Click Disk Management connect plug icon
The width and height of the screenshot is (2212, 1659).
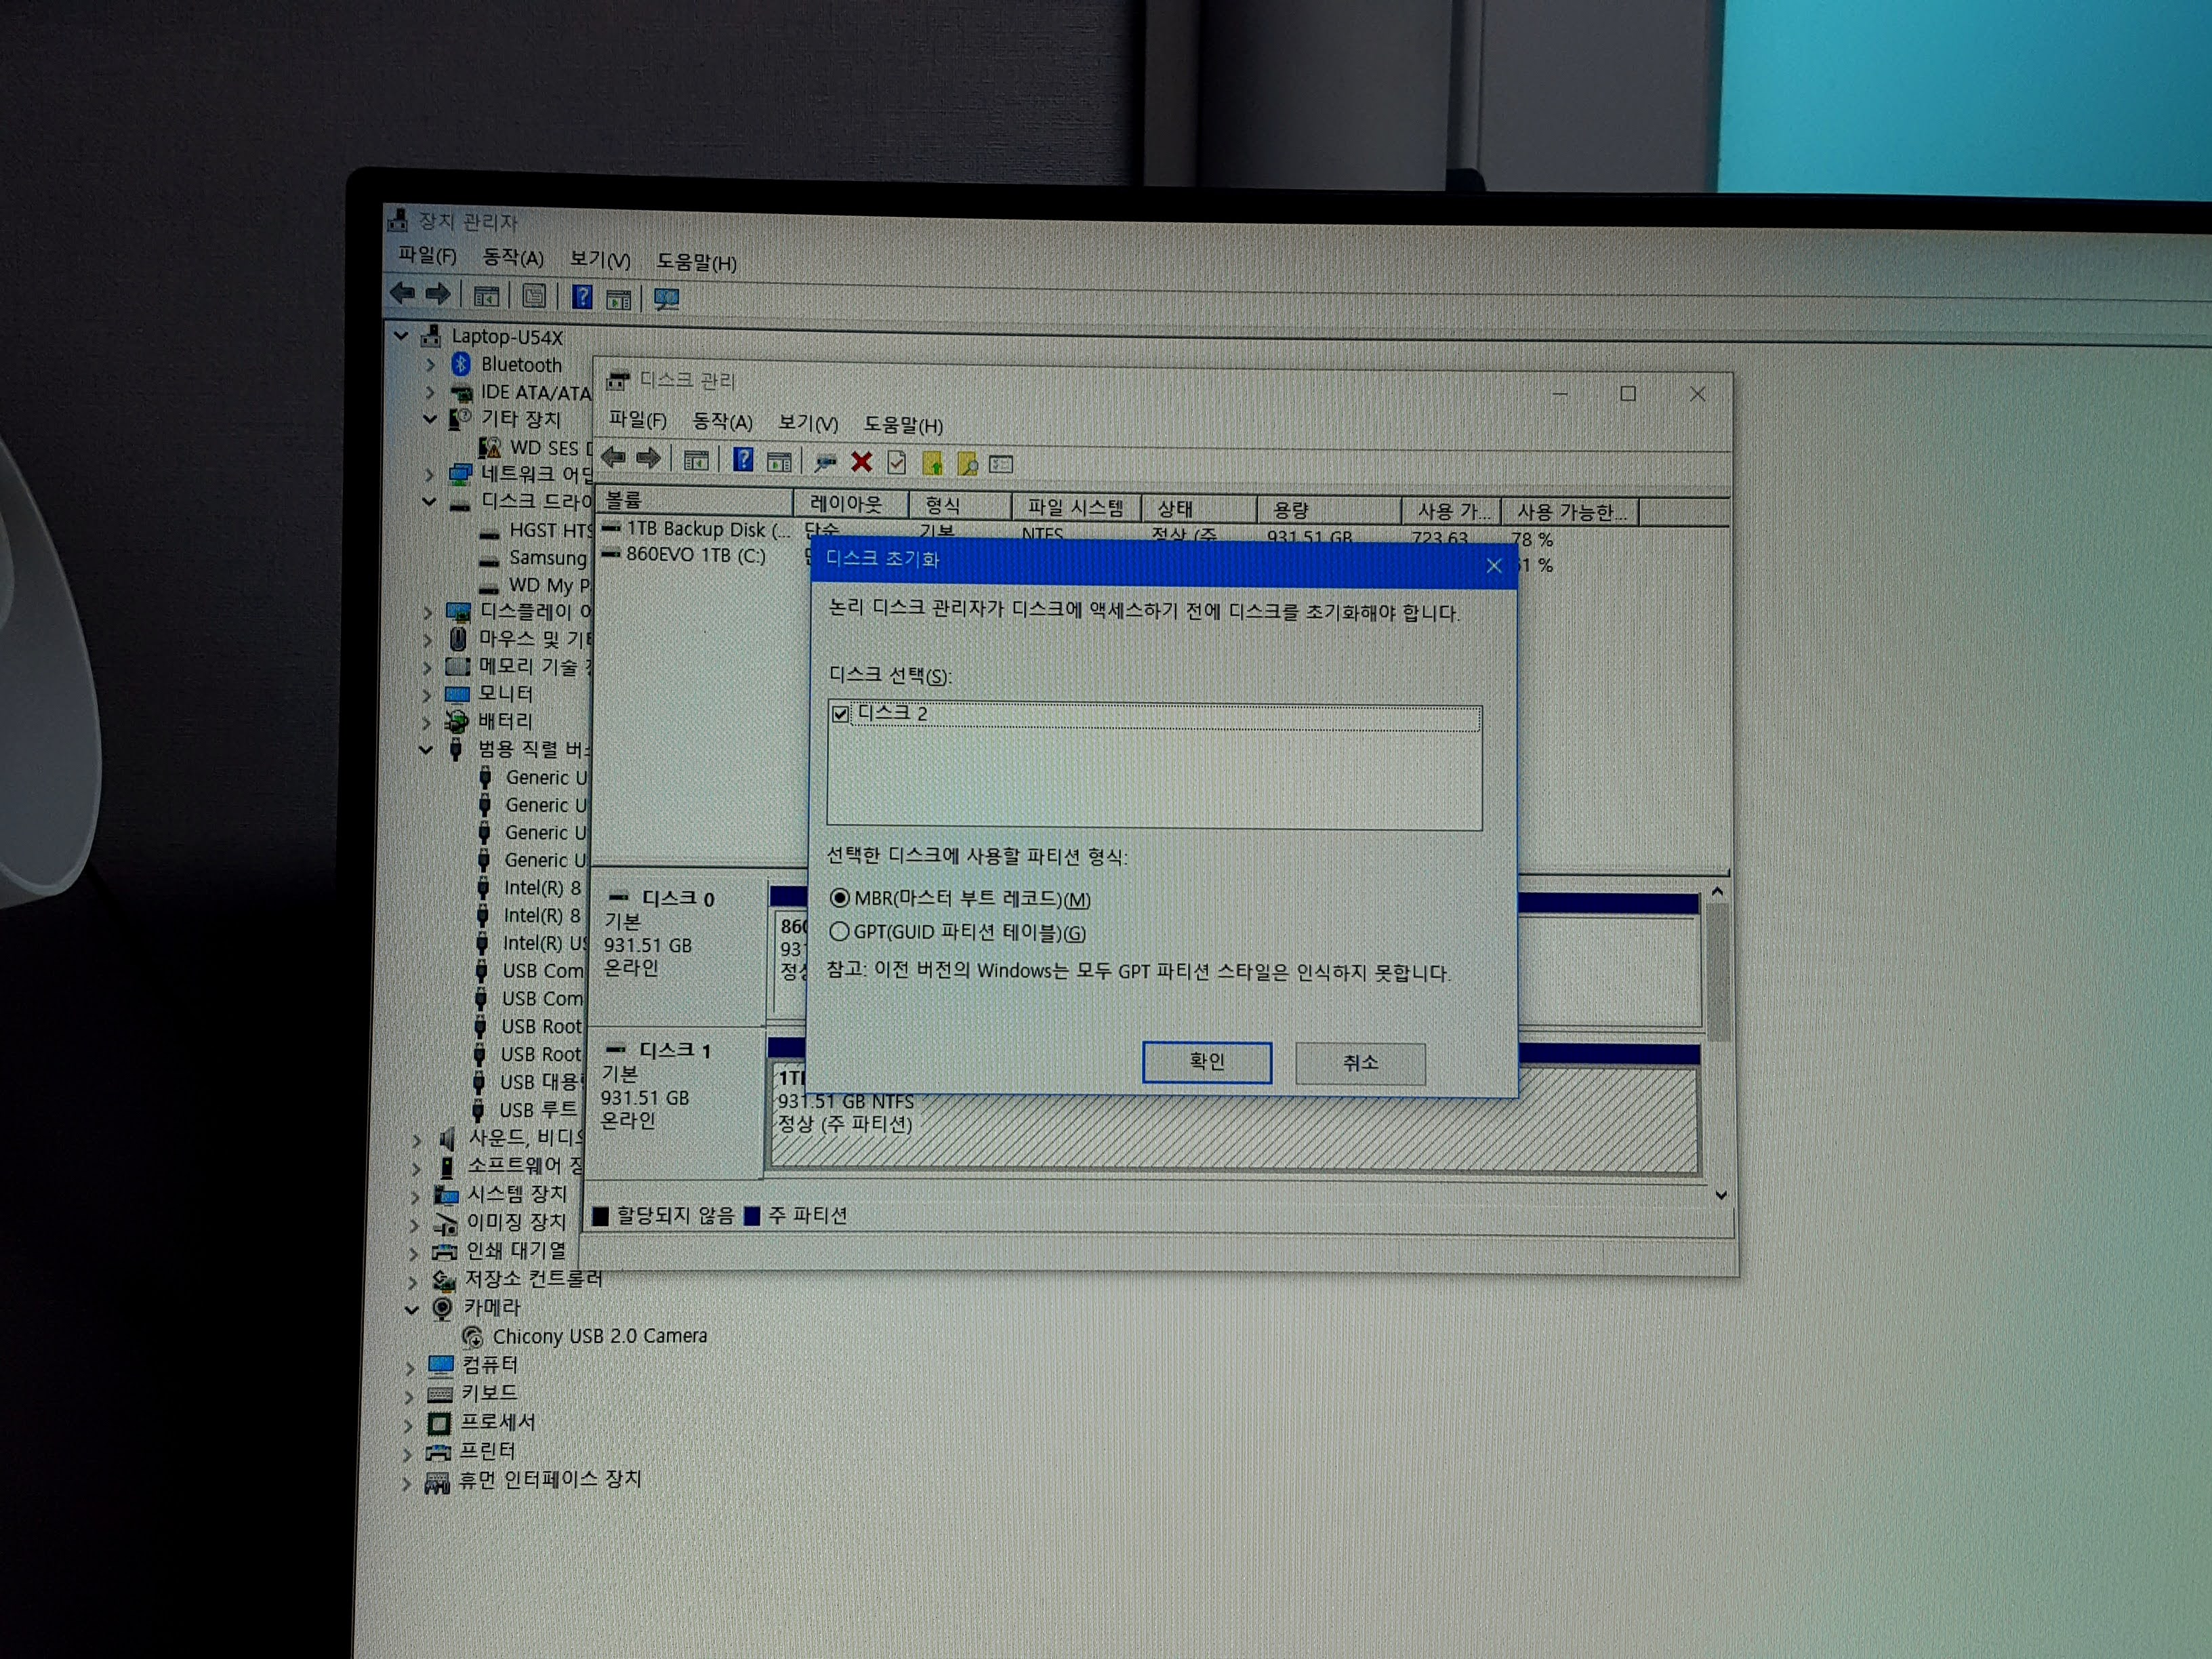pyautogui.click(x=825, y=462)
